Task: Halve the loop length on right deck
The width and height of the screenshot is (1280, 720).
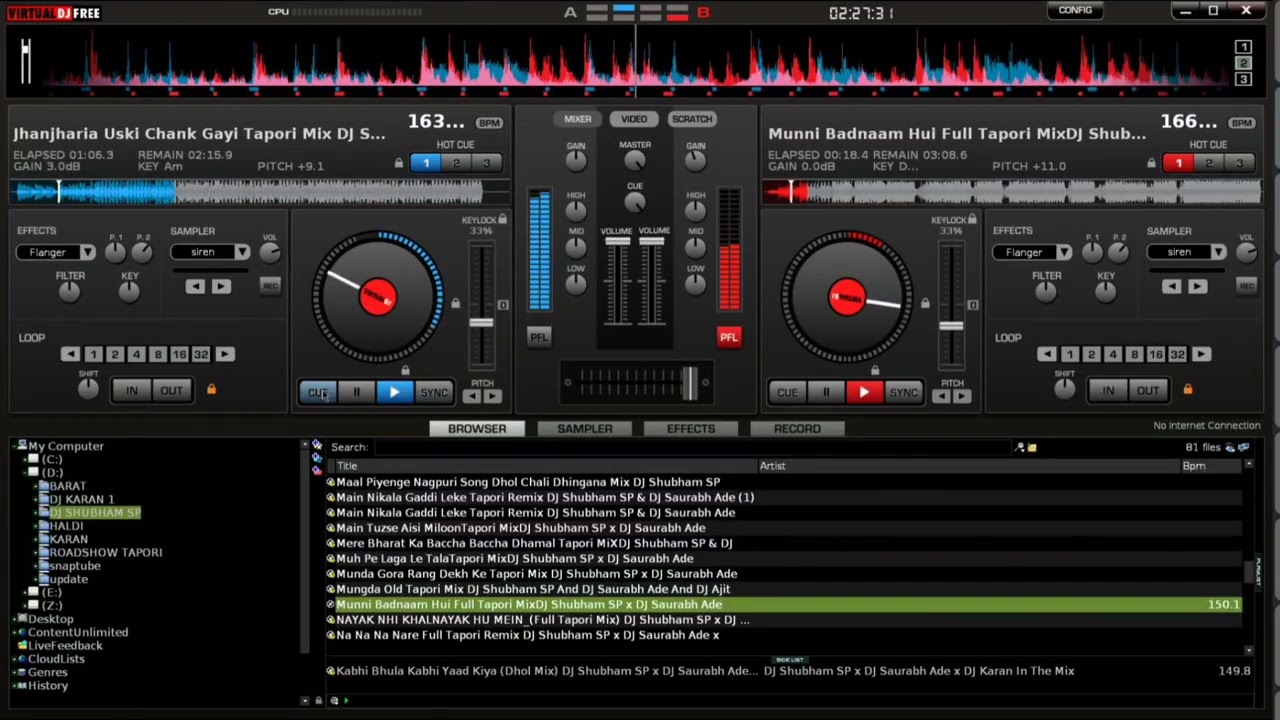Action: pos(1046,354)
